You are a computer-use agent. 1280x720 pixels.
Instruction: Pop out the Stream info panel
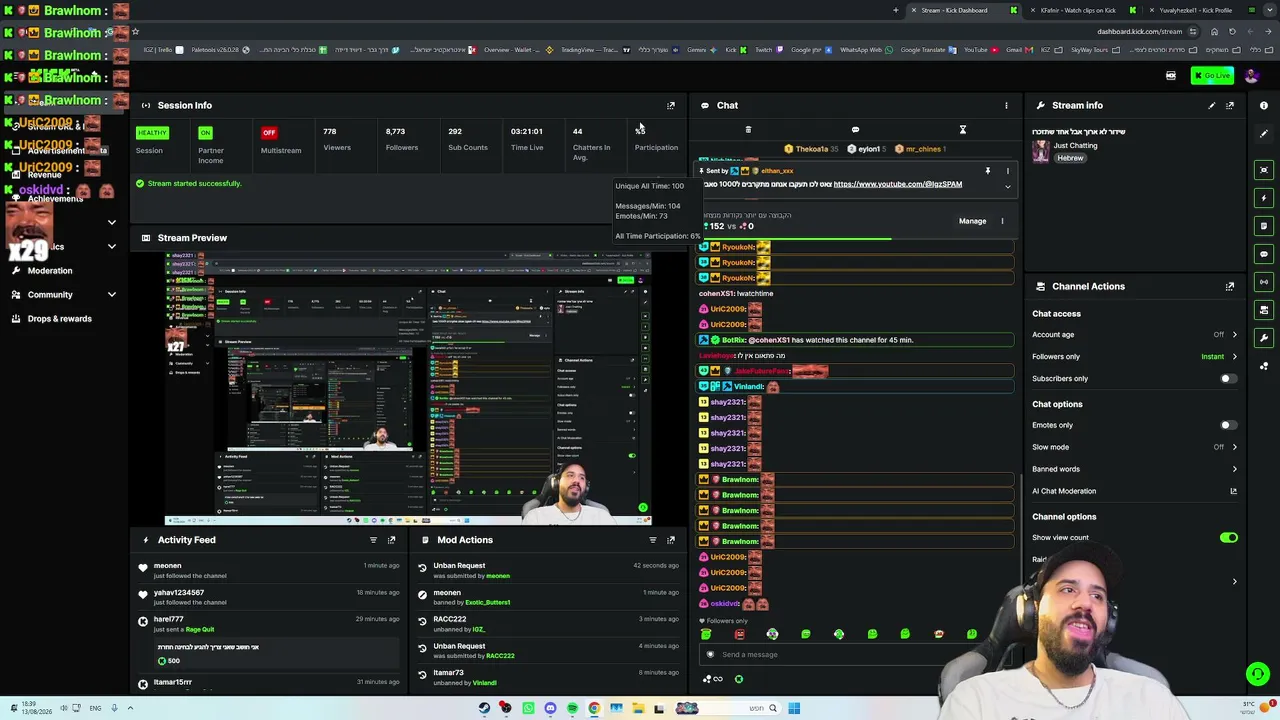point(1230,105)
